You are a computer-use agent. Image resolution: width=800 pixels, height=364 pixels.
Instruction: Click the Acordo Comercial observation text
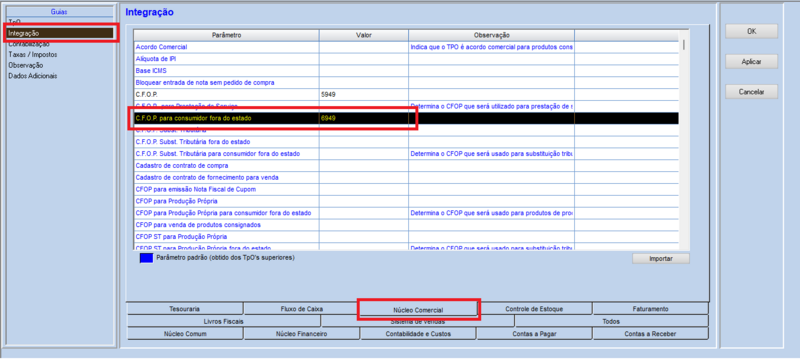click(x=491, y=47)
